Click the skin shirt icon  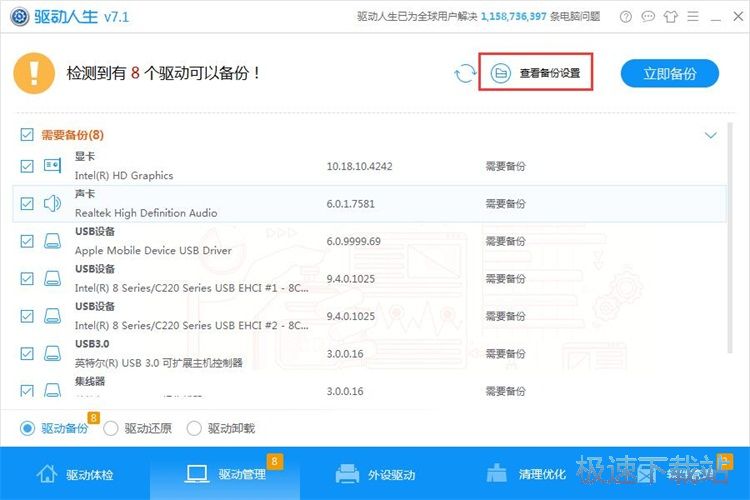pyautogui.click(x=671, y=17)
